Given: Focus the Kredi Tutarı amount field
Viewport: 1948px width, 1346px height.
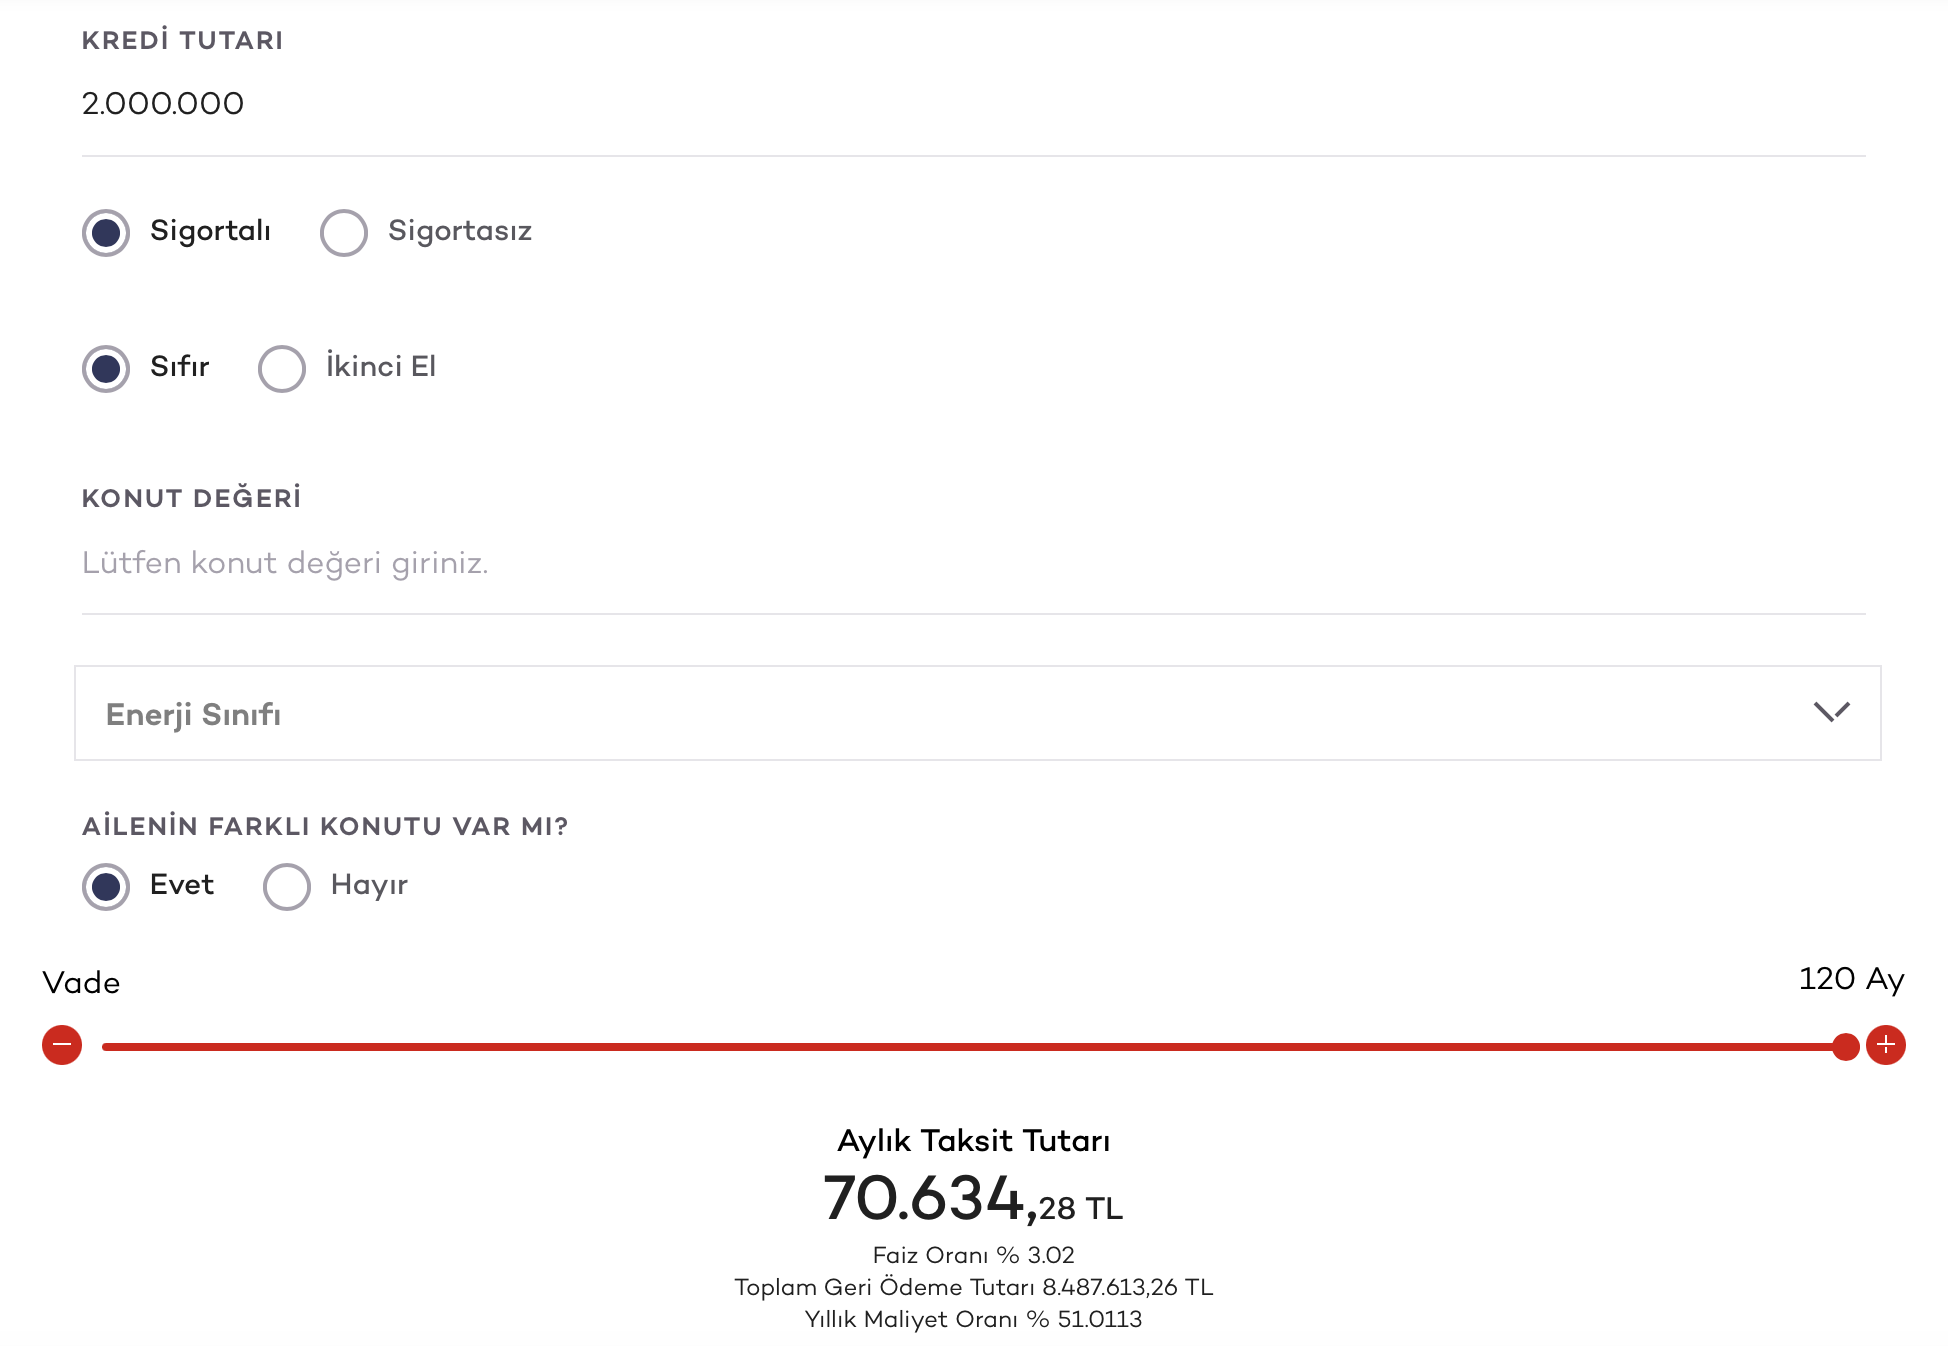Looking at the screenshot, I should (x=972, y=104).
